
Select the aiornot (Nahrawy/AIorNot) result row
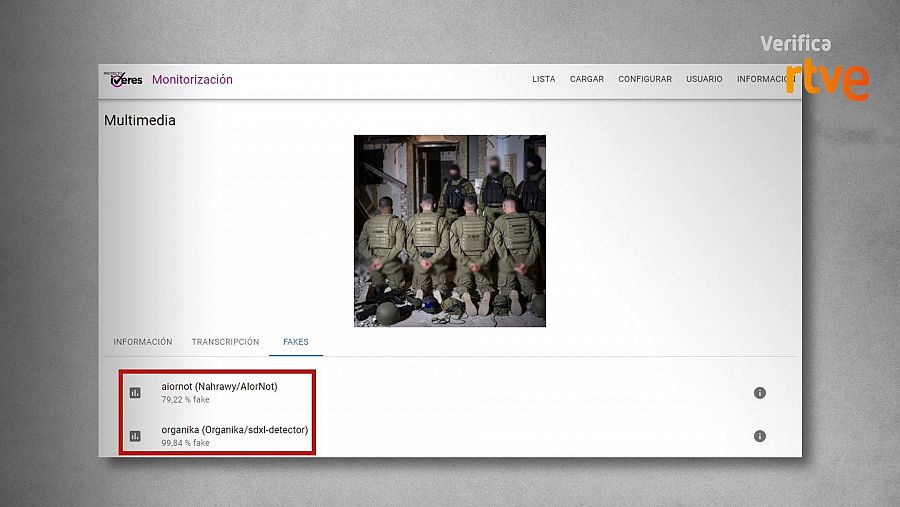[x=219, y=386]
